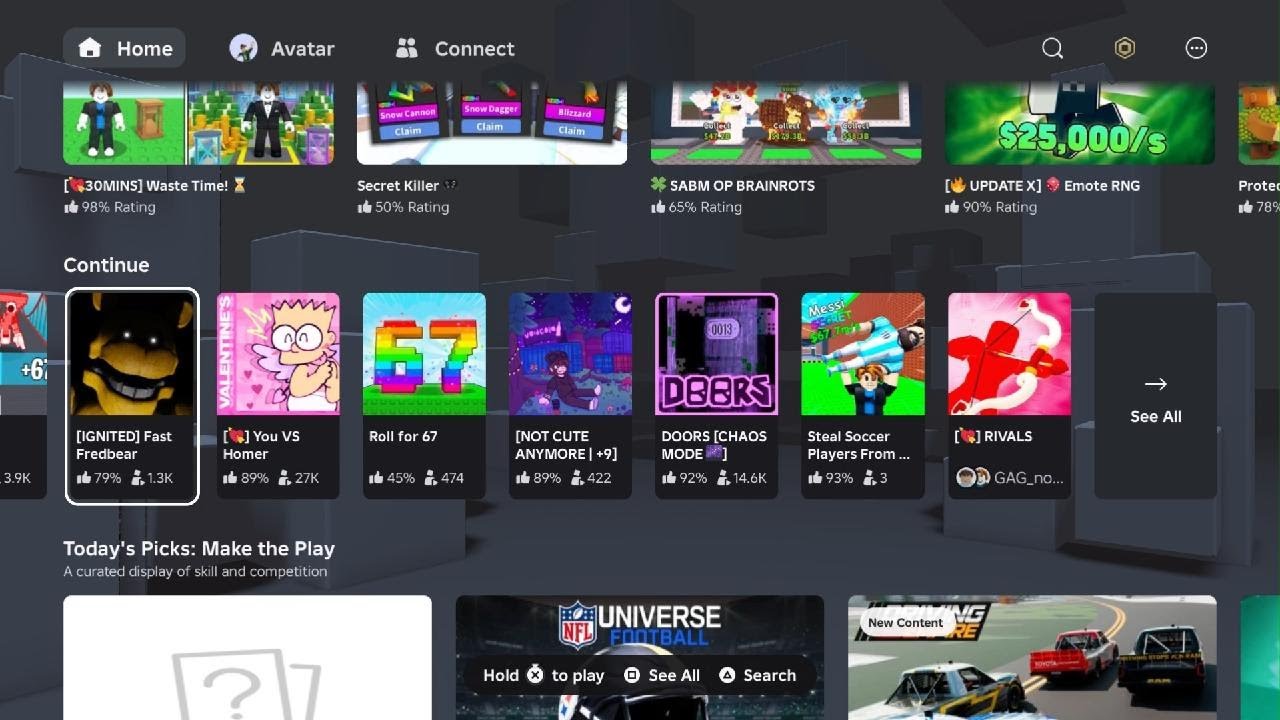Open the placeholder question mark card
The height and width of the screenshot is (720, 1280).
[247, 657]
